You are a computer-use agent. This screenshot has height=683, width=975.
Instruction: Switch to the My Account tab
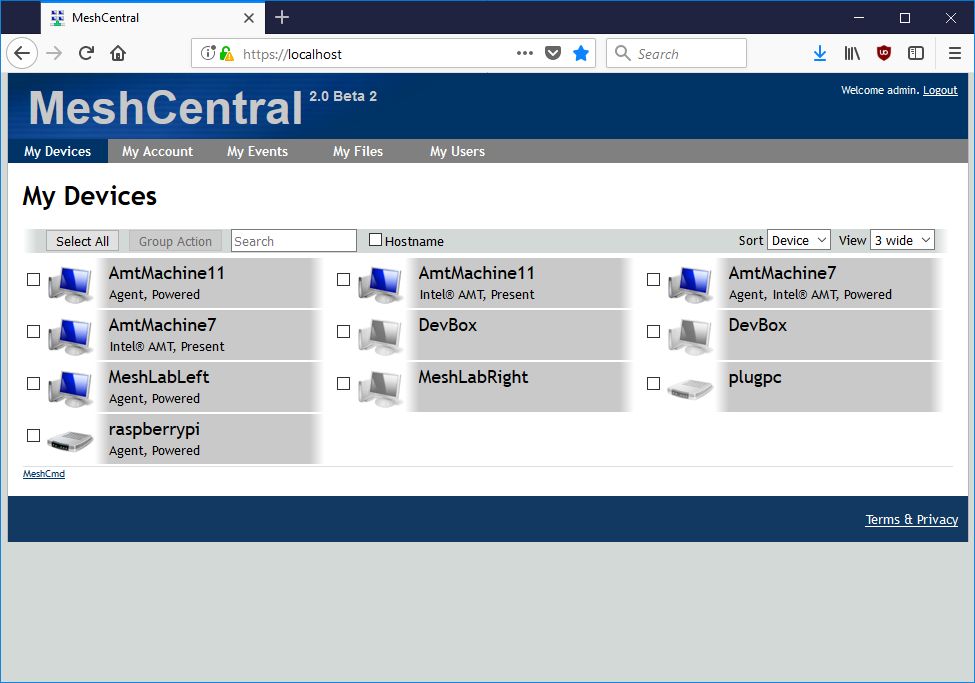point(157,151)
